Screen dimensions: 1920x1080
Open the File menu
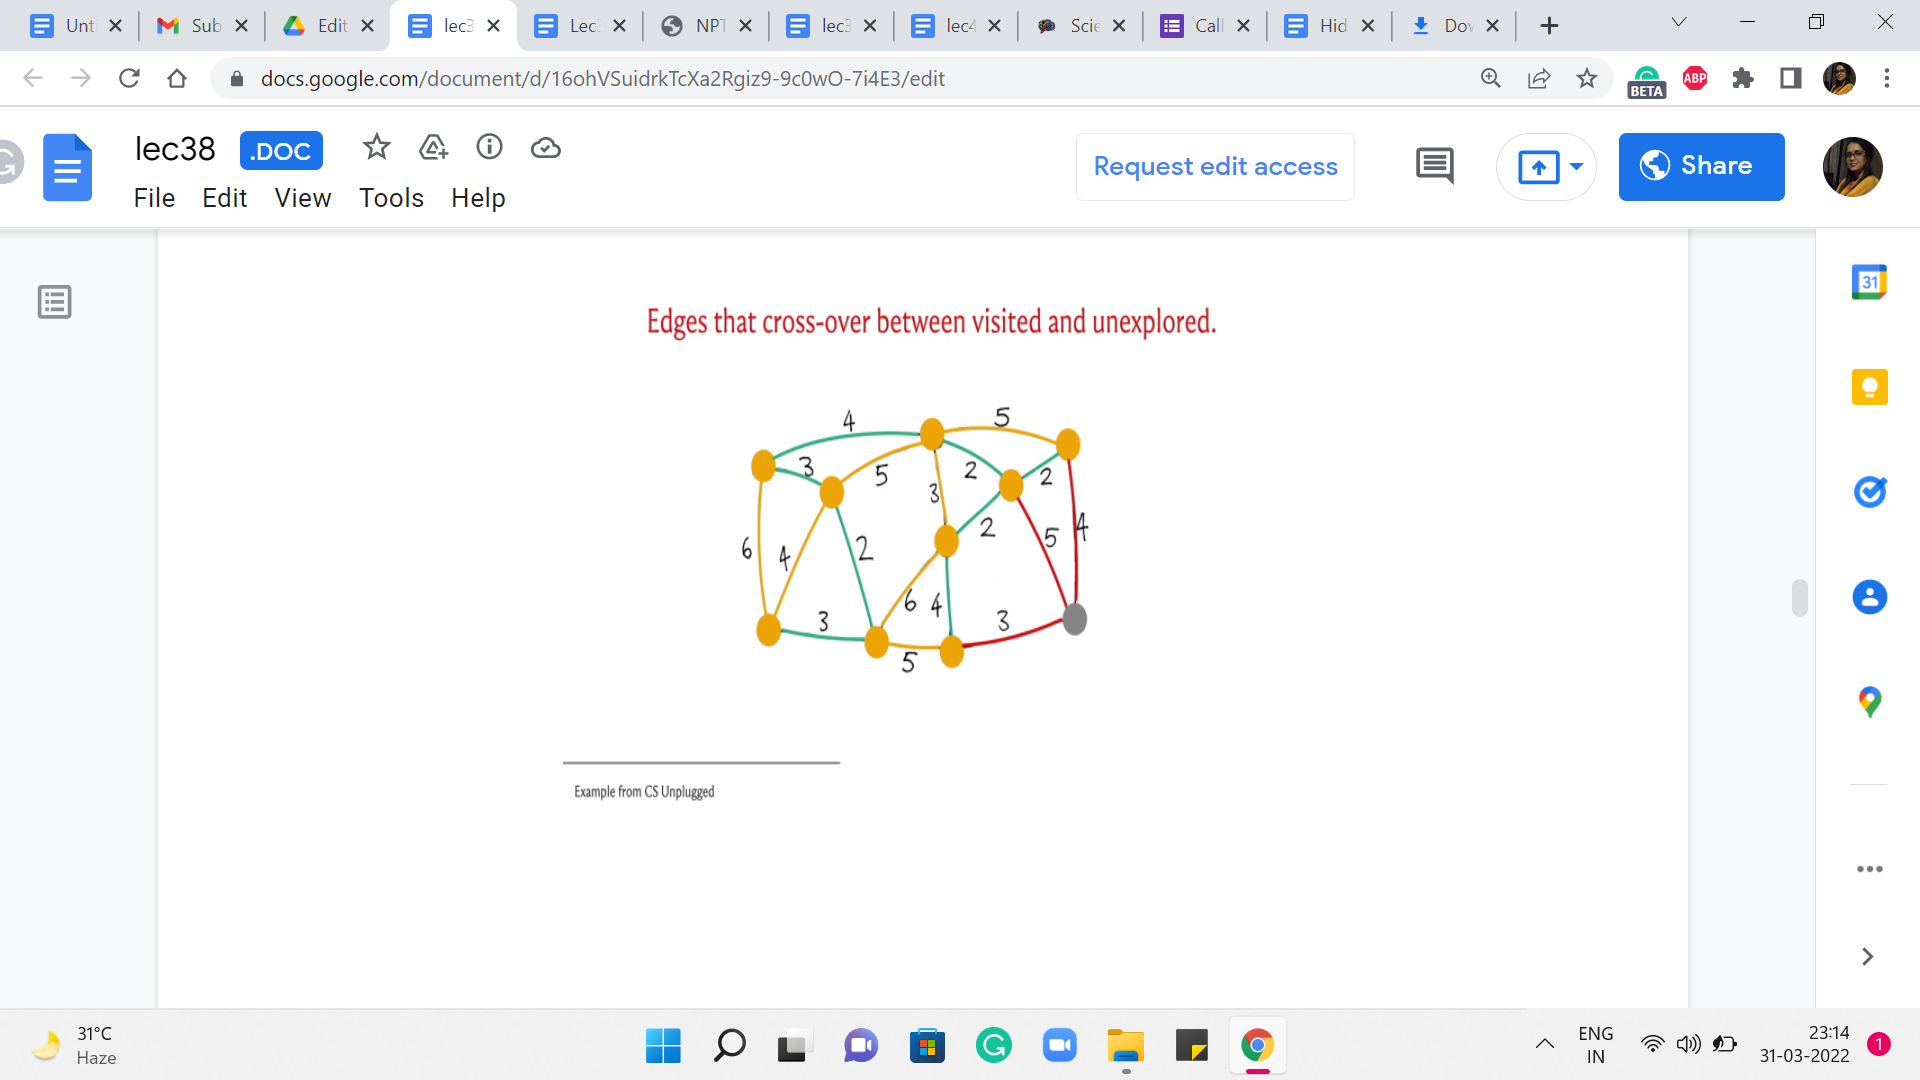154,198
